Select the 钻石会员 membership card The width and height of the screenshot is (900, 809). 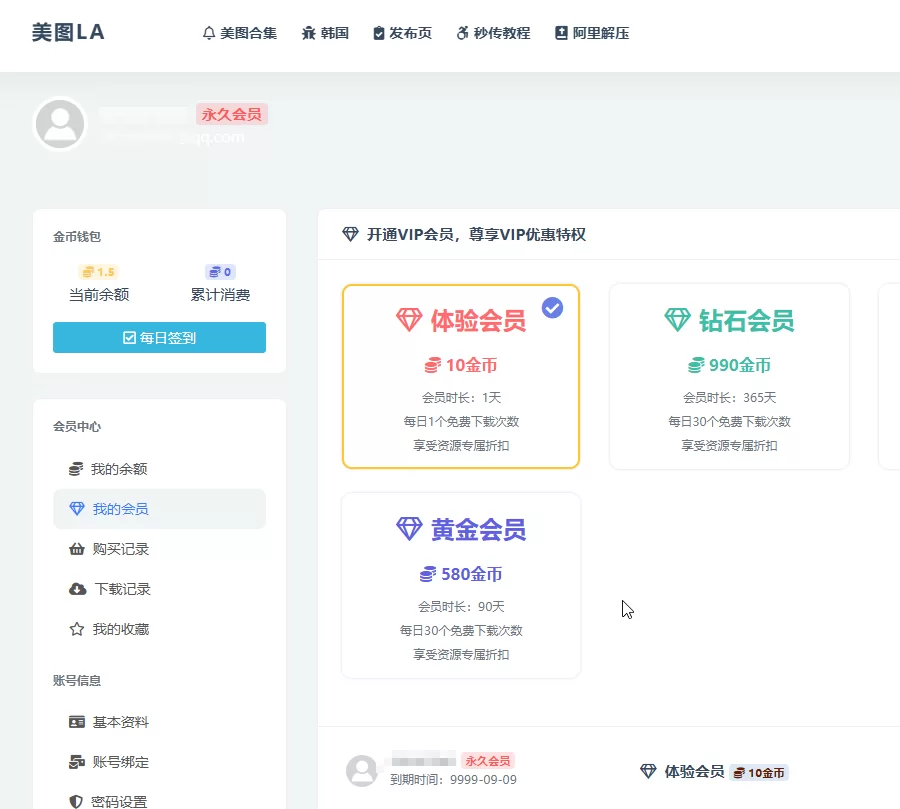coord(729,377)
